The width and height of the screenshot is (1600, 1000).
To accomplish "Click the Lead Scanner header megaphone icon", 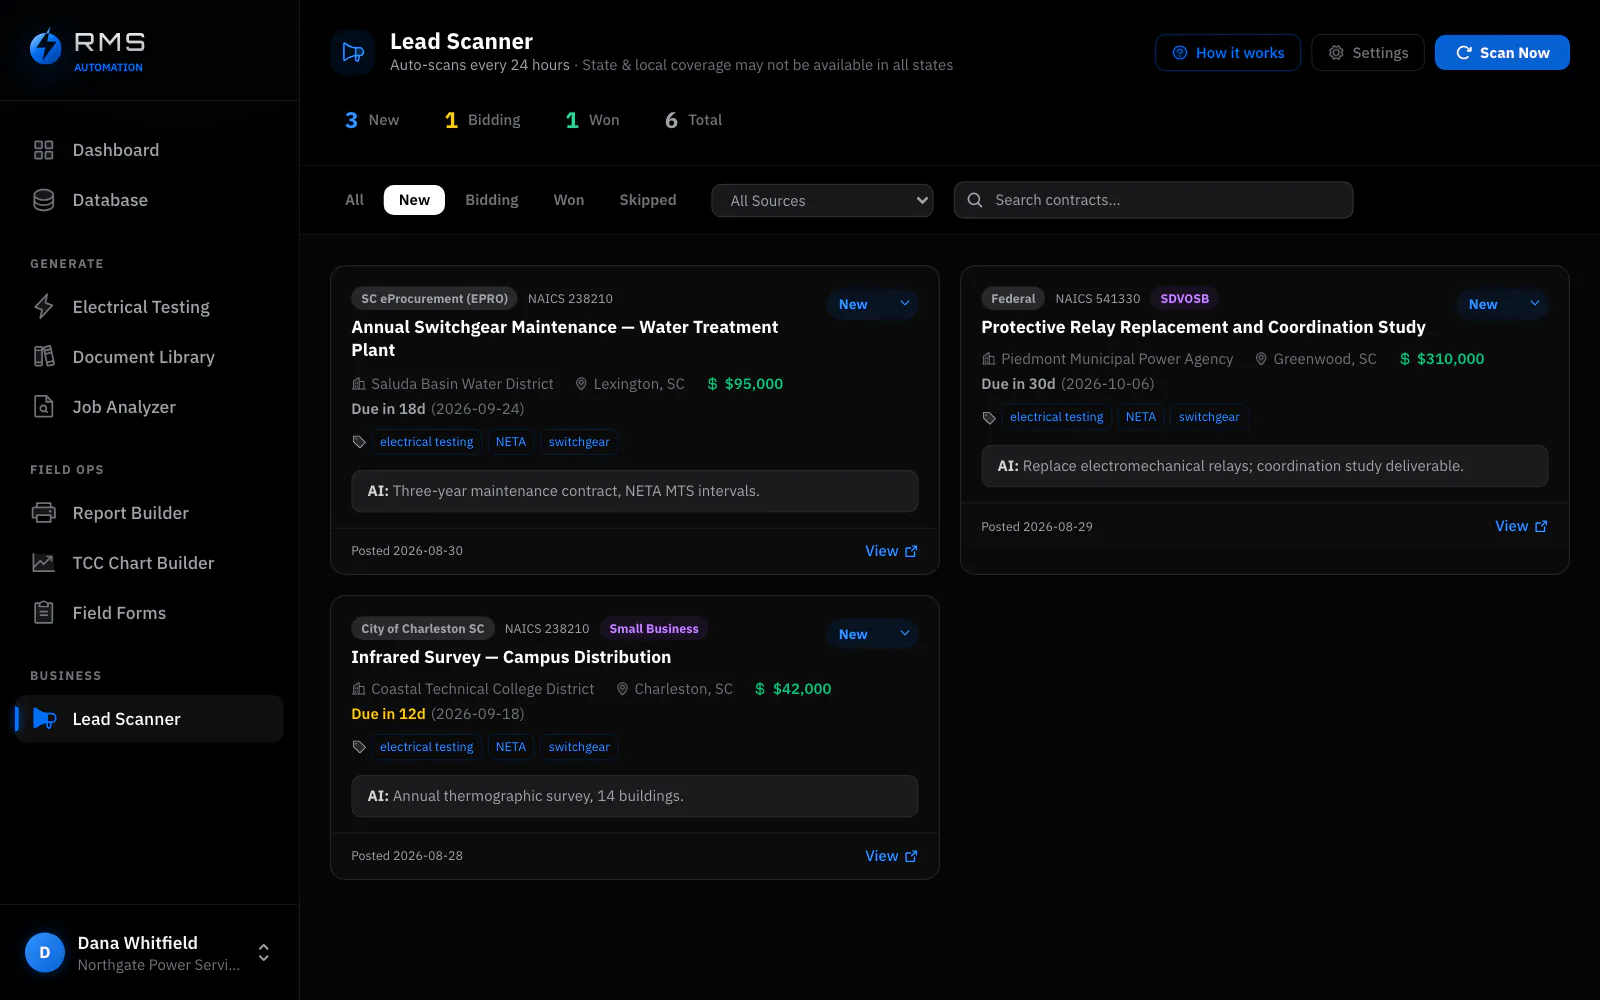I will tap(353, 52).
